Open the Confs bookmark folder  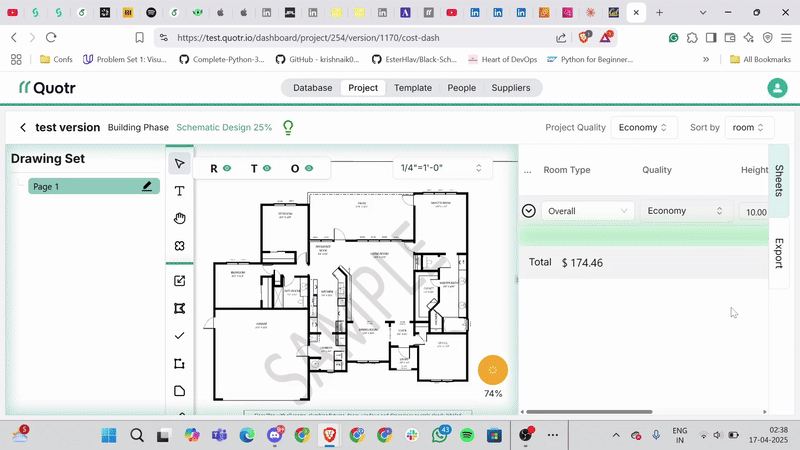coord(56,59)
